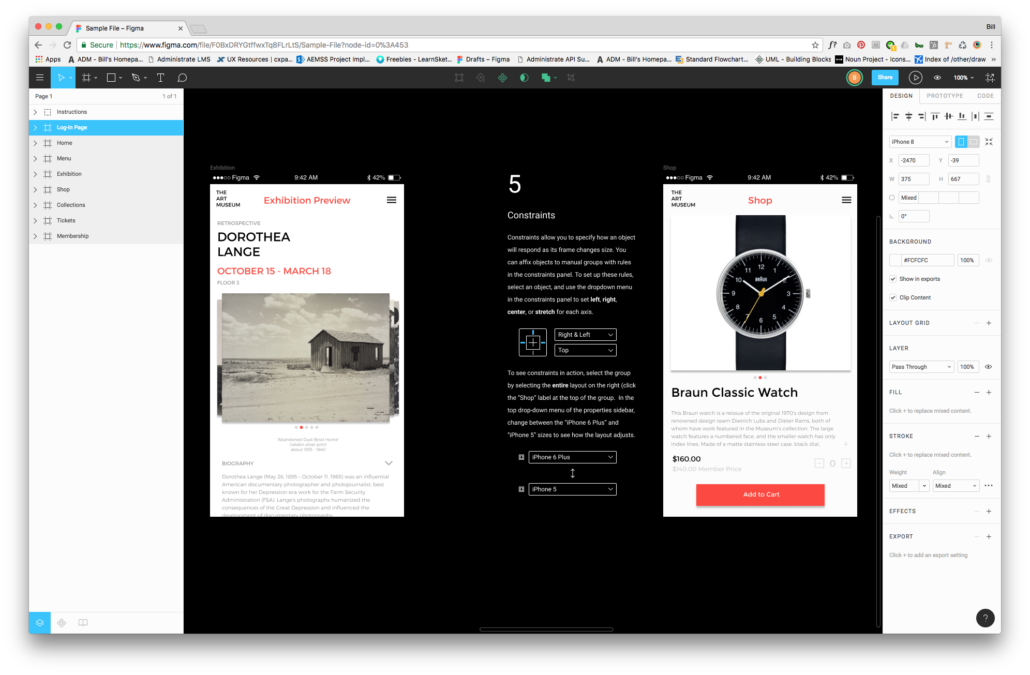Switch frame to landscape orientation
This screenshot has width=1030, height=675.
click(x=973, y=142)
